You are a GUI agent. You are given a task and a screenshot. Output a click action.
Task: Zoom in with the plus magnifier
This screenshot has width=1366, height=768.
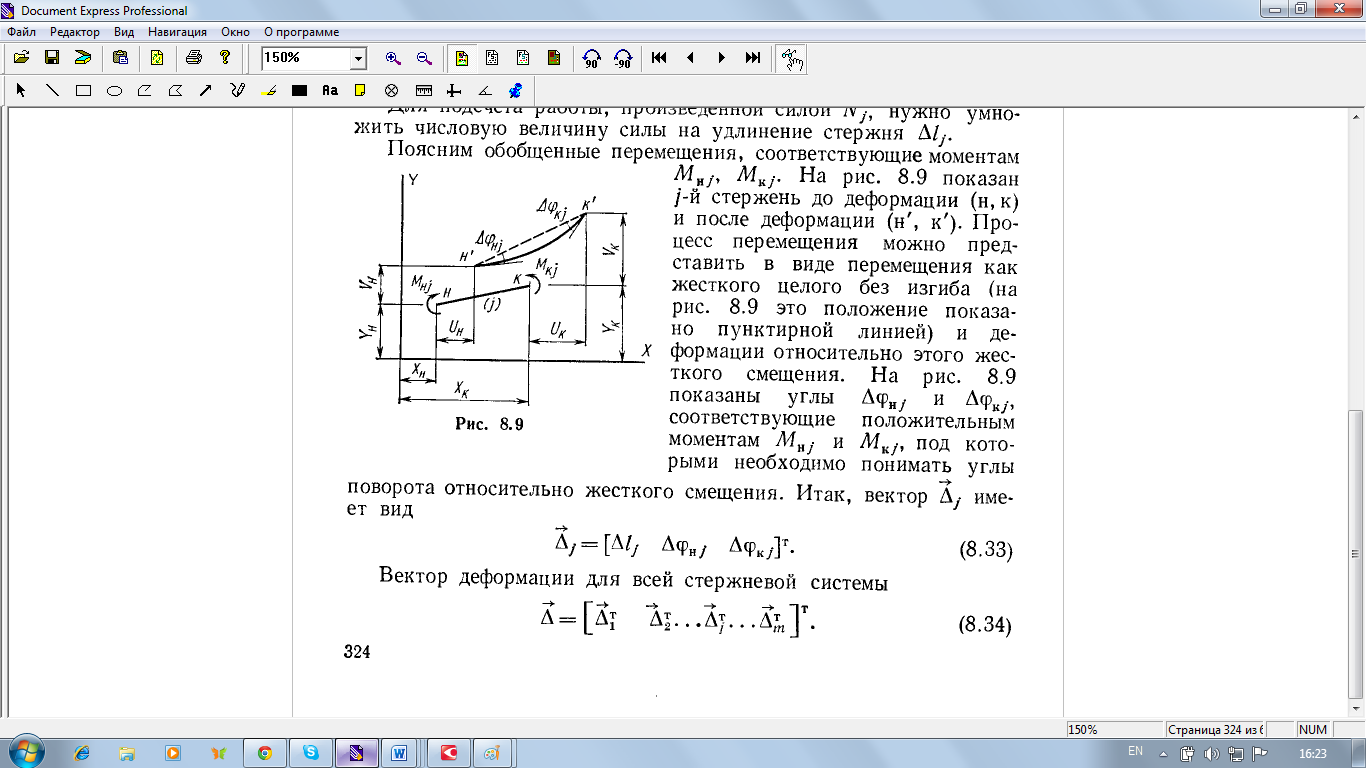tap(393, 58)
